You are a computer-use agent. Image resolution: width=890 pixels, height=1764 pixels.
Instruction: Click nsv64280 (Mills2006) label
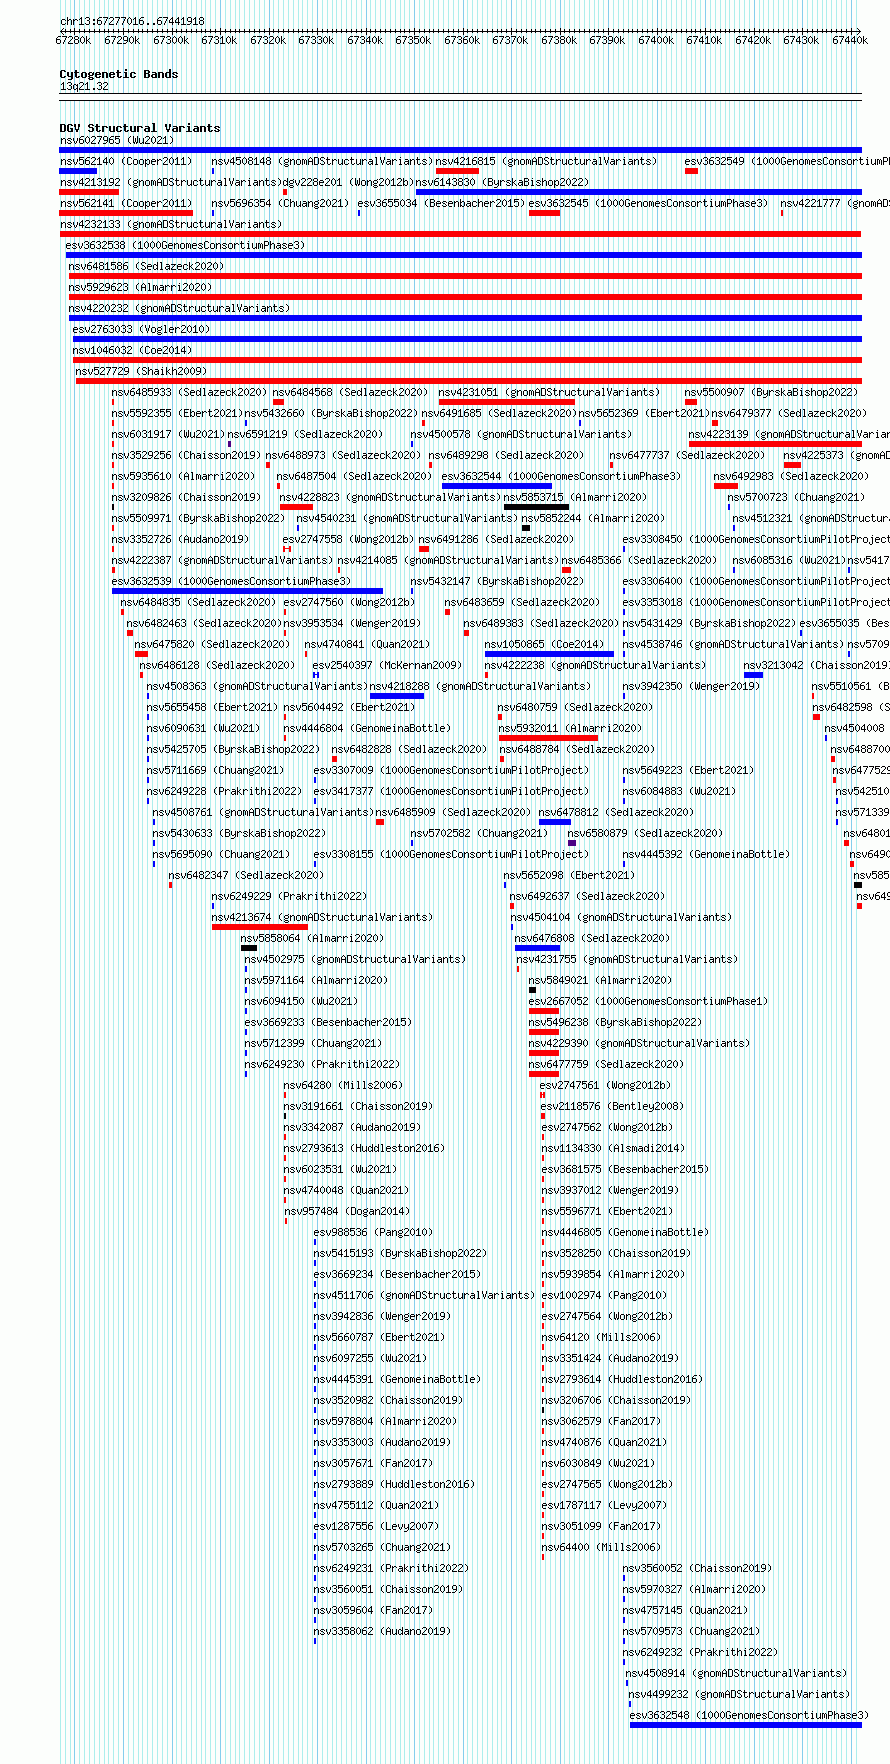344,1085
